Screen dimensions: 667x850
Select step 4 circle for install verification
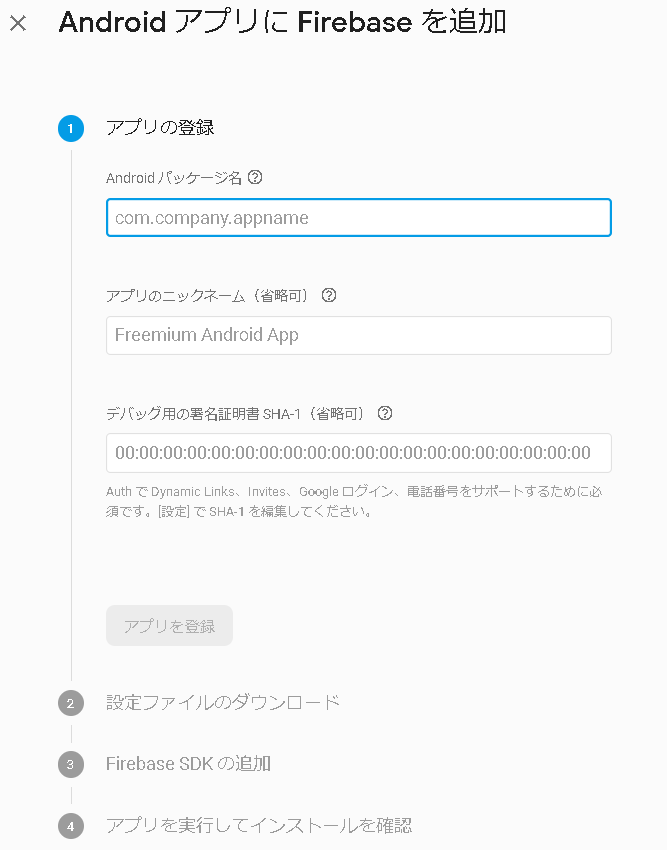tap(70, 826)
